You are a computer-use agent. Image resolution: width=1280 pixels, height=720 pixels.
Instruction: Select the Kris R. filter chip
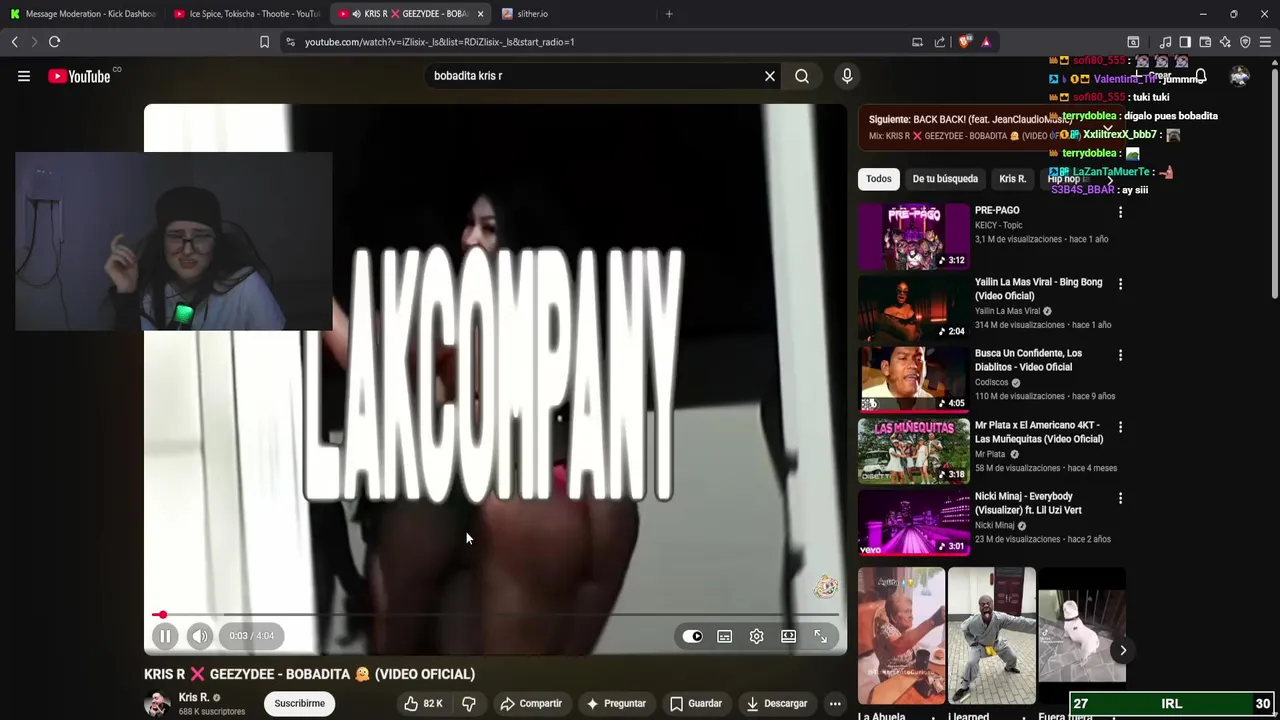pyautogui.click(x=1012, y=179)
